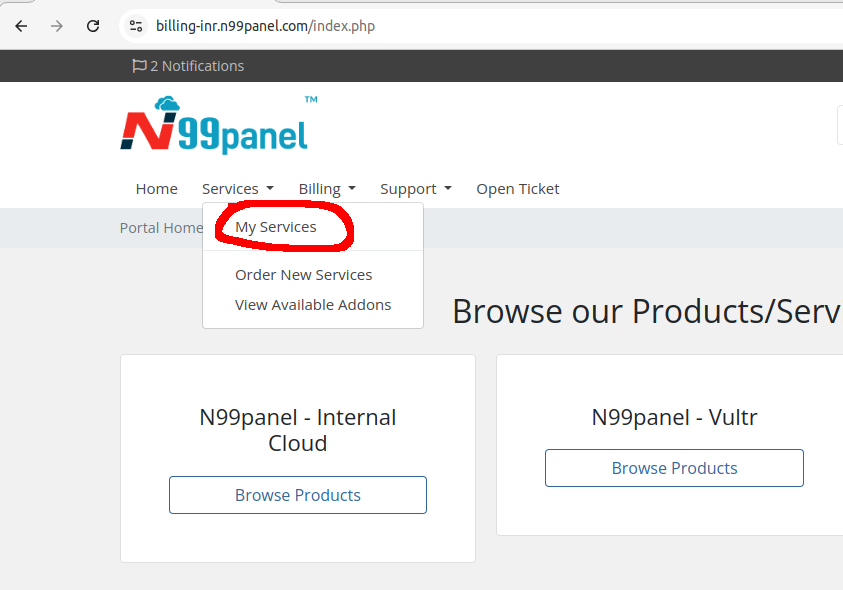Select Order New Services menu entry
Screen dimensions: 843x590
(303, 275)
